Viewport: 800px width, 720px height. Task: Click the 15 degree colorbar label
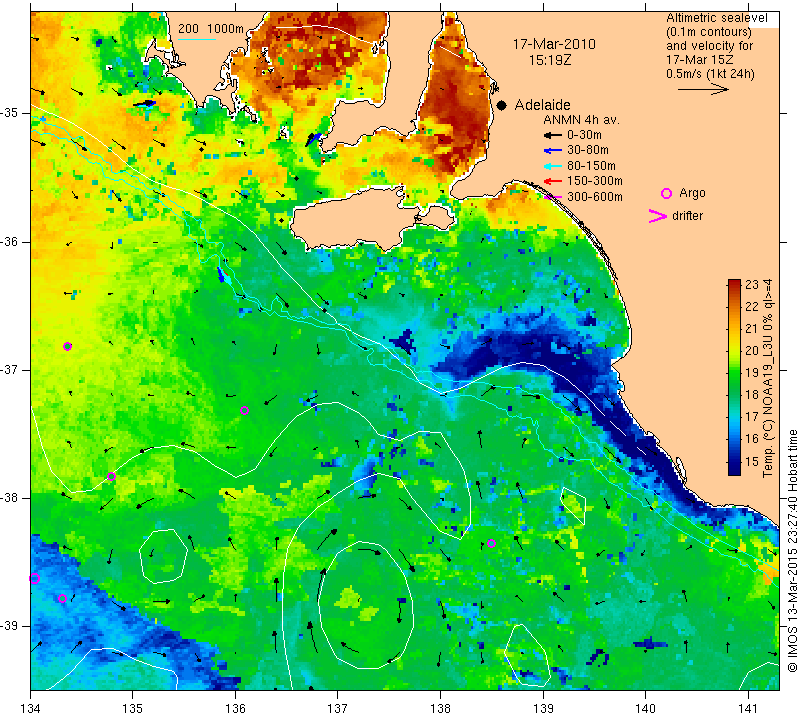pyautogui.click(x=752, y=461)
